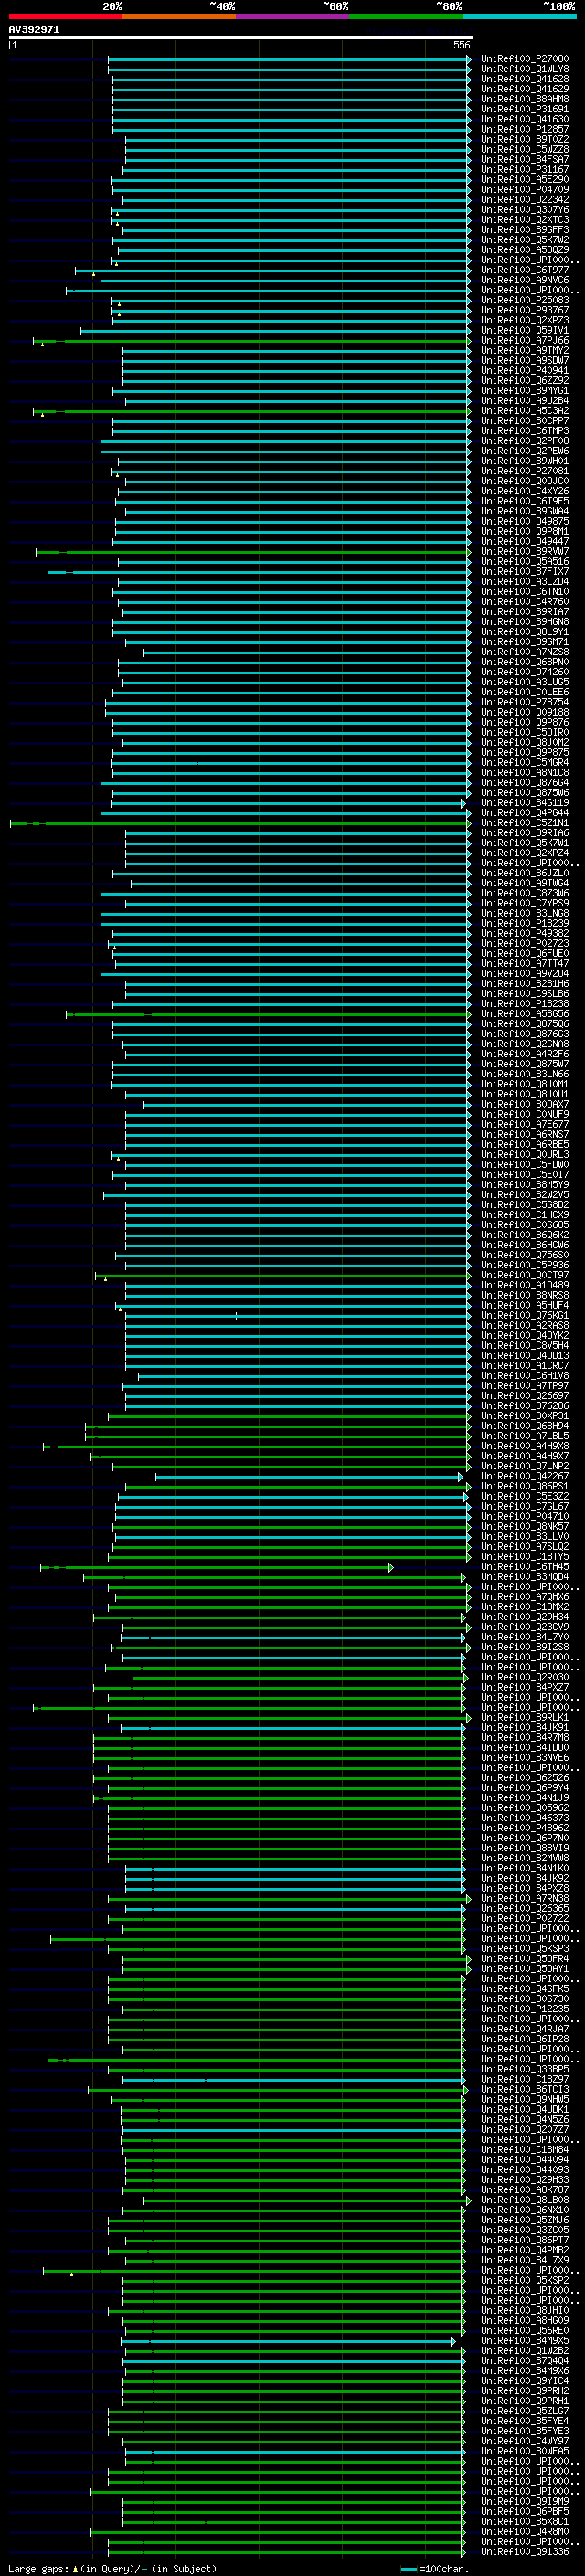This screenshot has height=2576, width=585.
Task: Click the hit label UniRef100_P40941
Action: point(525,371)
